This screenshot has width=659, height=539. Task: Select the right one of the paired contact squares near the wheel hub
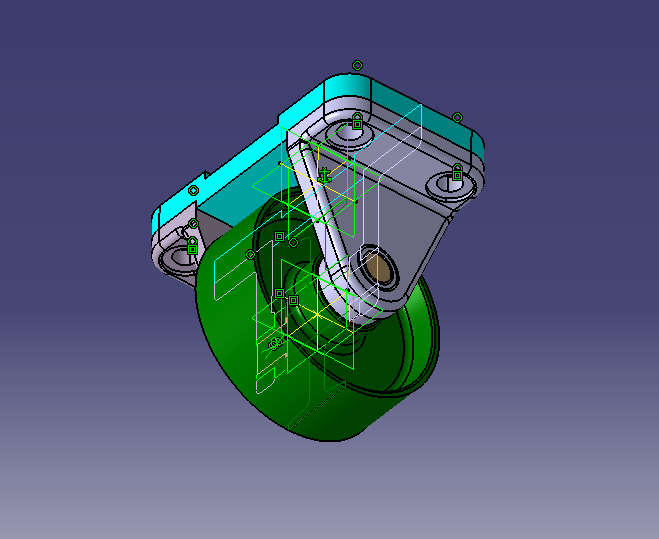click(293, 300)
